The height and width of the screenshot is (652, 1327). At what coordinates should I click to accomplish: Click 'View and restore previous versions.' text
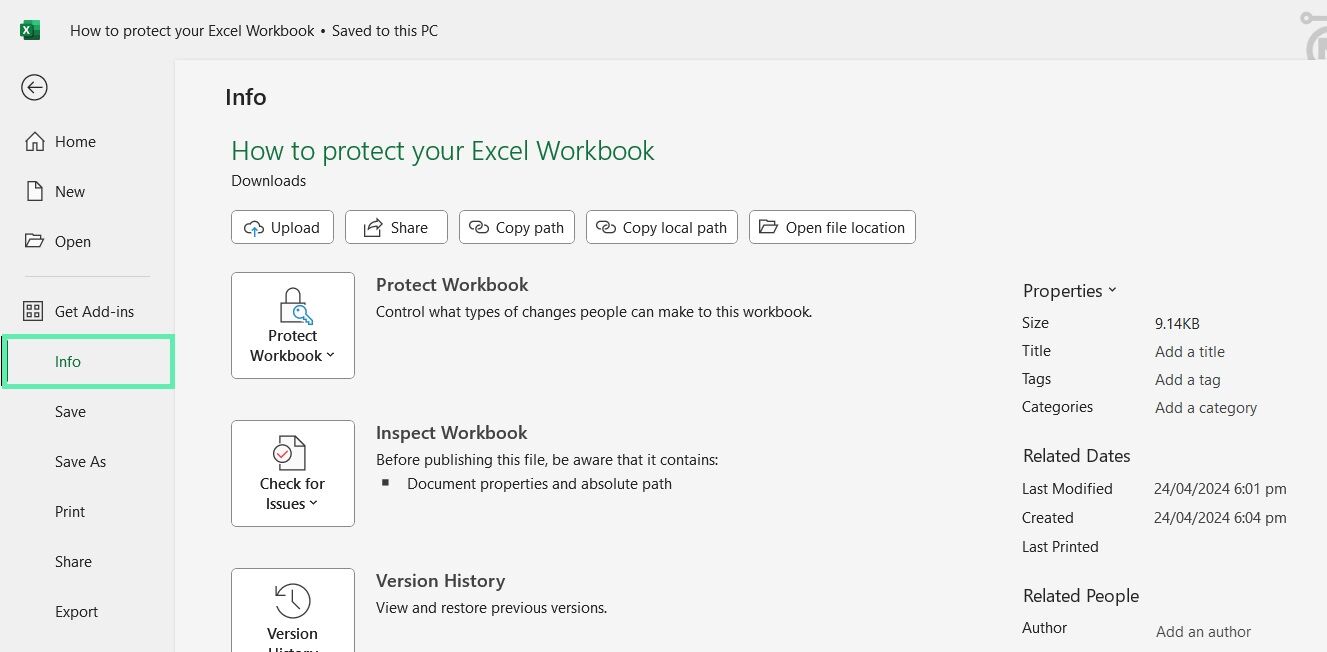coord(491,607)
